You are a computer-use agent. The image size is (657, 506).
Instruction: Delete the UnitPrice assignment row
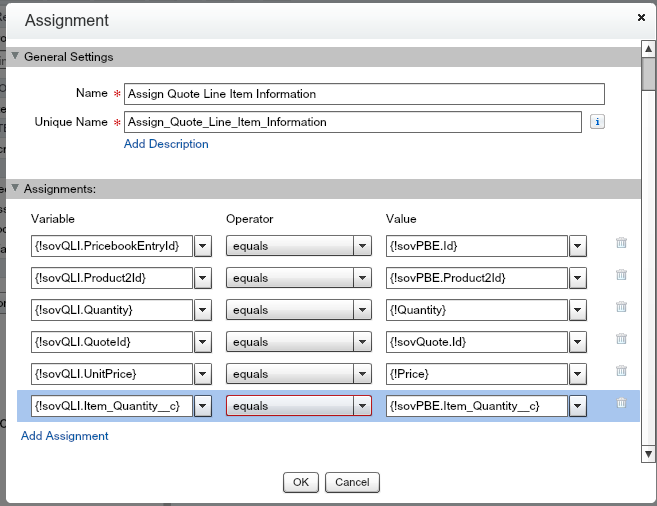[x=621, y=371]
